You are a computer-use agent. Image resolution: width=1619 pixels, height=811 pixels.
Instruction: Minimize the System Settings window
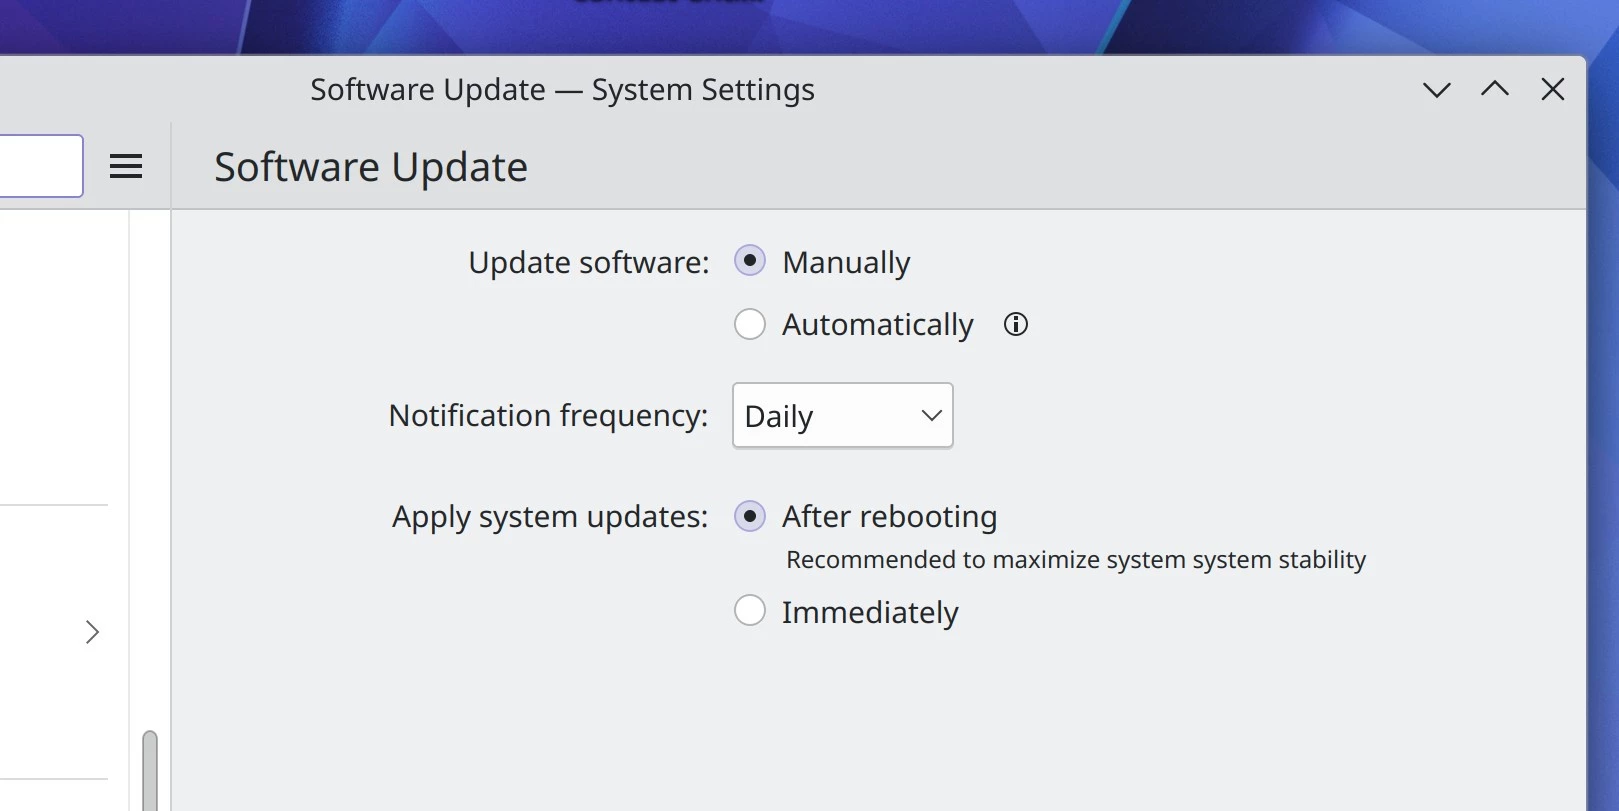tap(1437, 90)
